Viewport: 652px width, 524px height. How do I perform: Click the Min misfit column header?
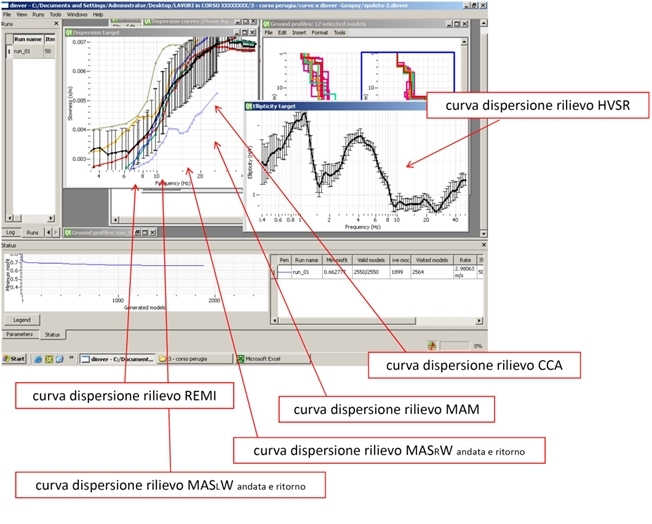[x=337, y=260]
